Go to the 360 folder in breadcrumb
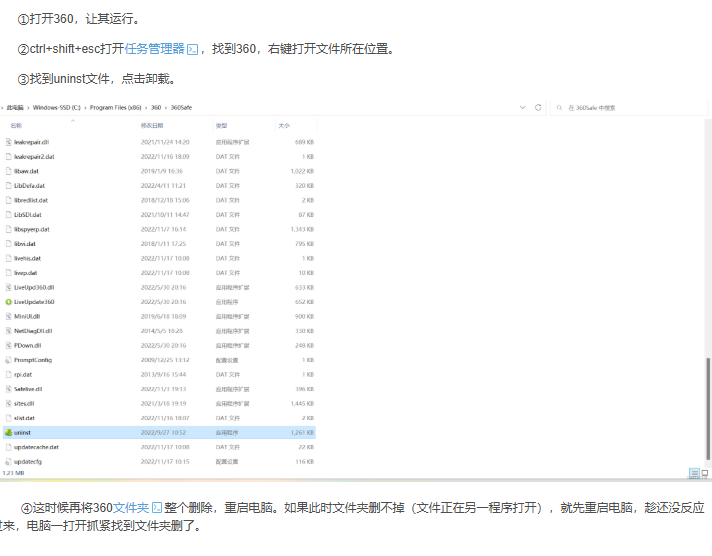712x556 pixels. (x=156, y=108)
